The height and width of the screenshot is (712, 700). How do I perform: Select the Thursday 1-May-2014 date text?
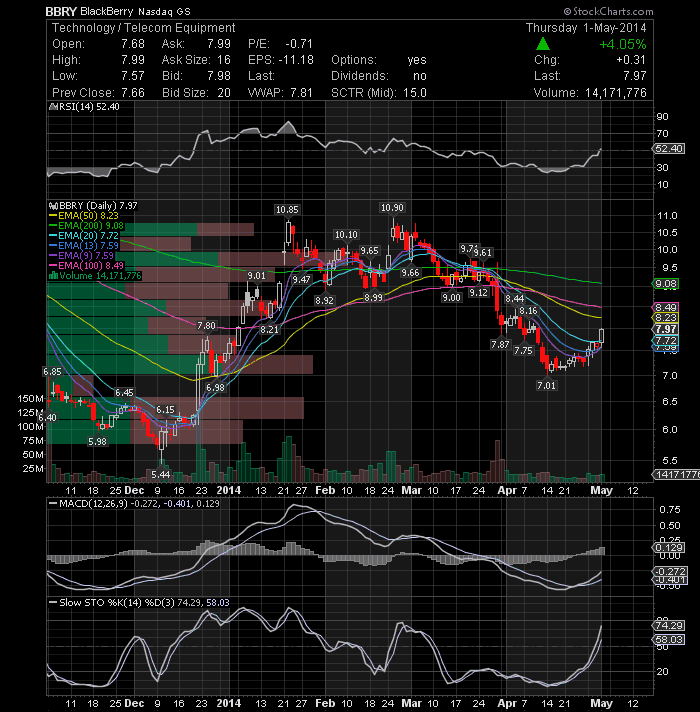(586, 28)
